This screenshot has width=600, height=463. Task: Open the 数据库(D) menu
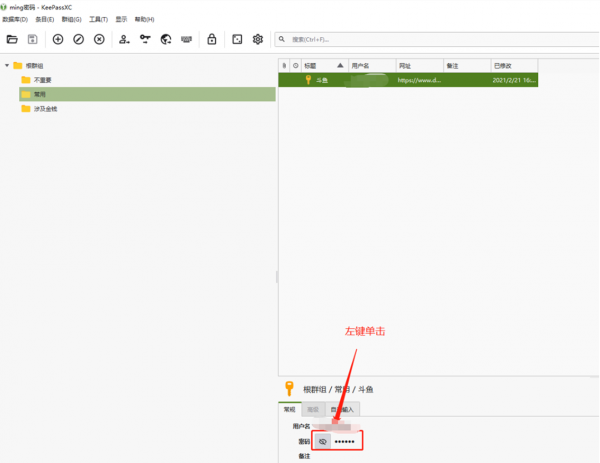[x=15, y=19]
